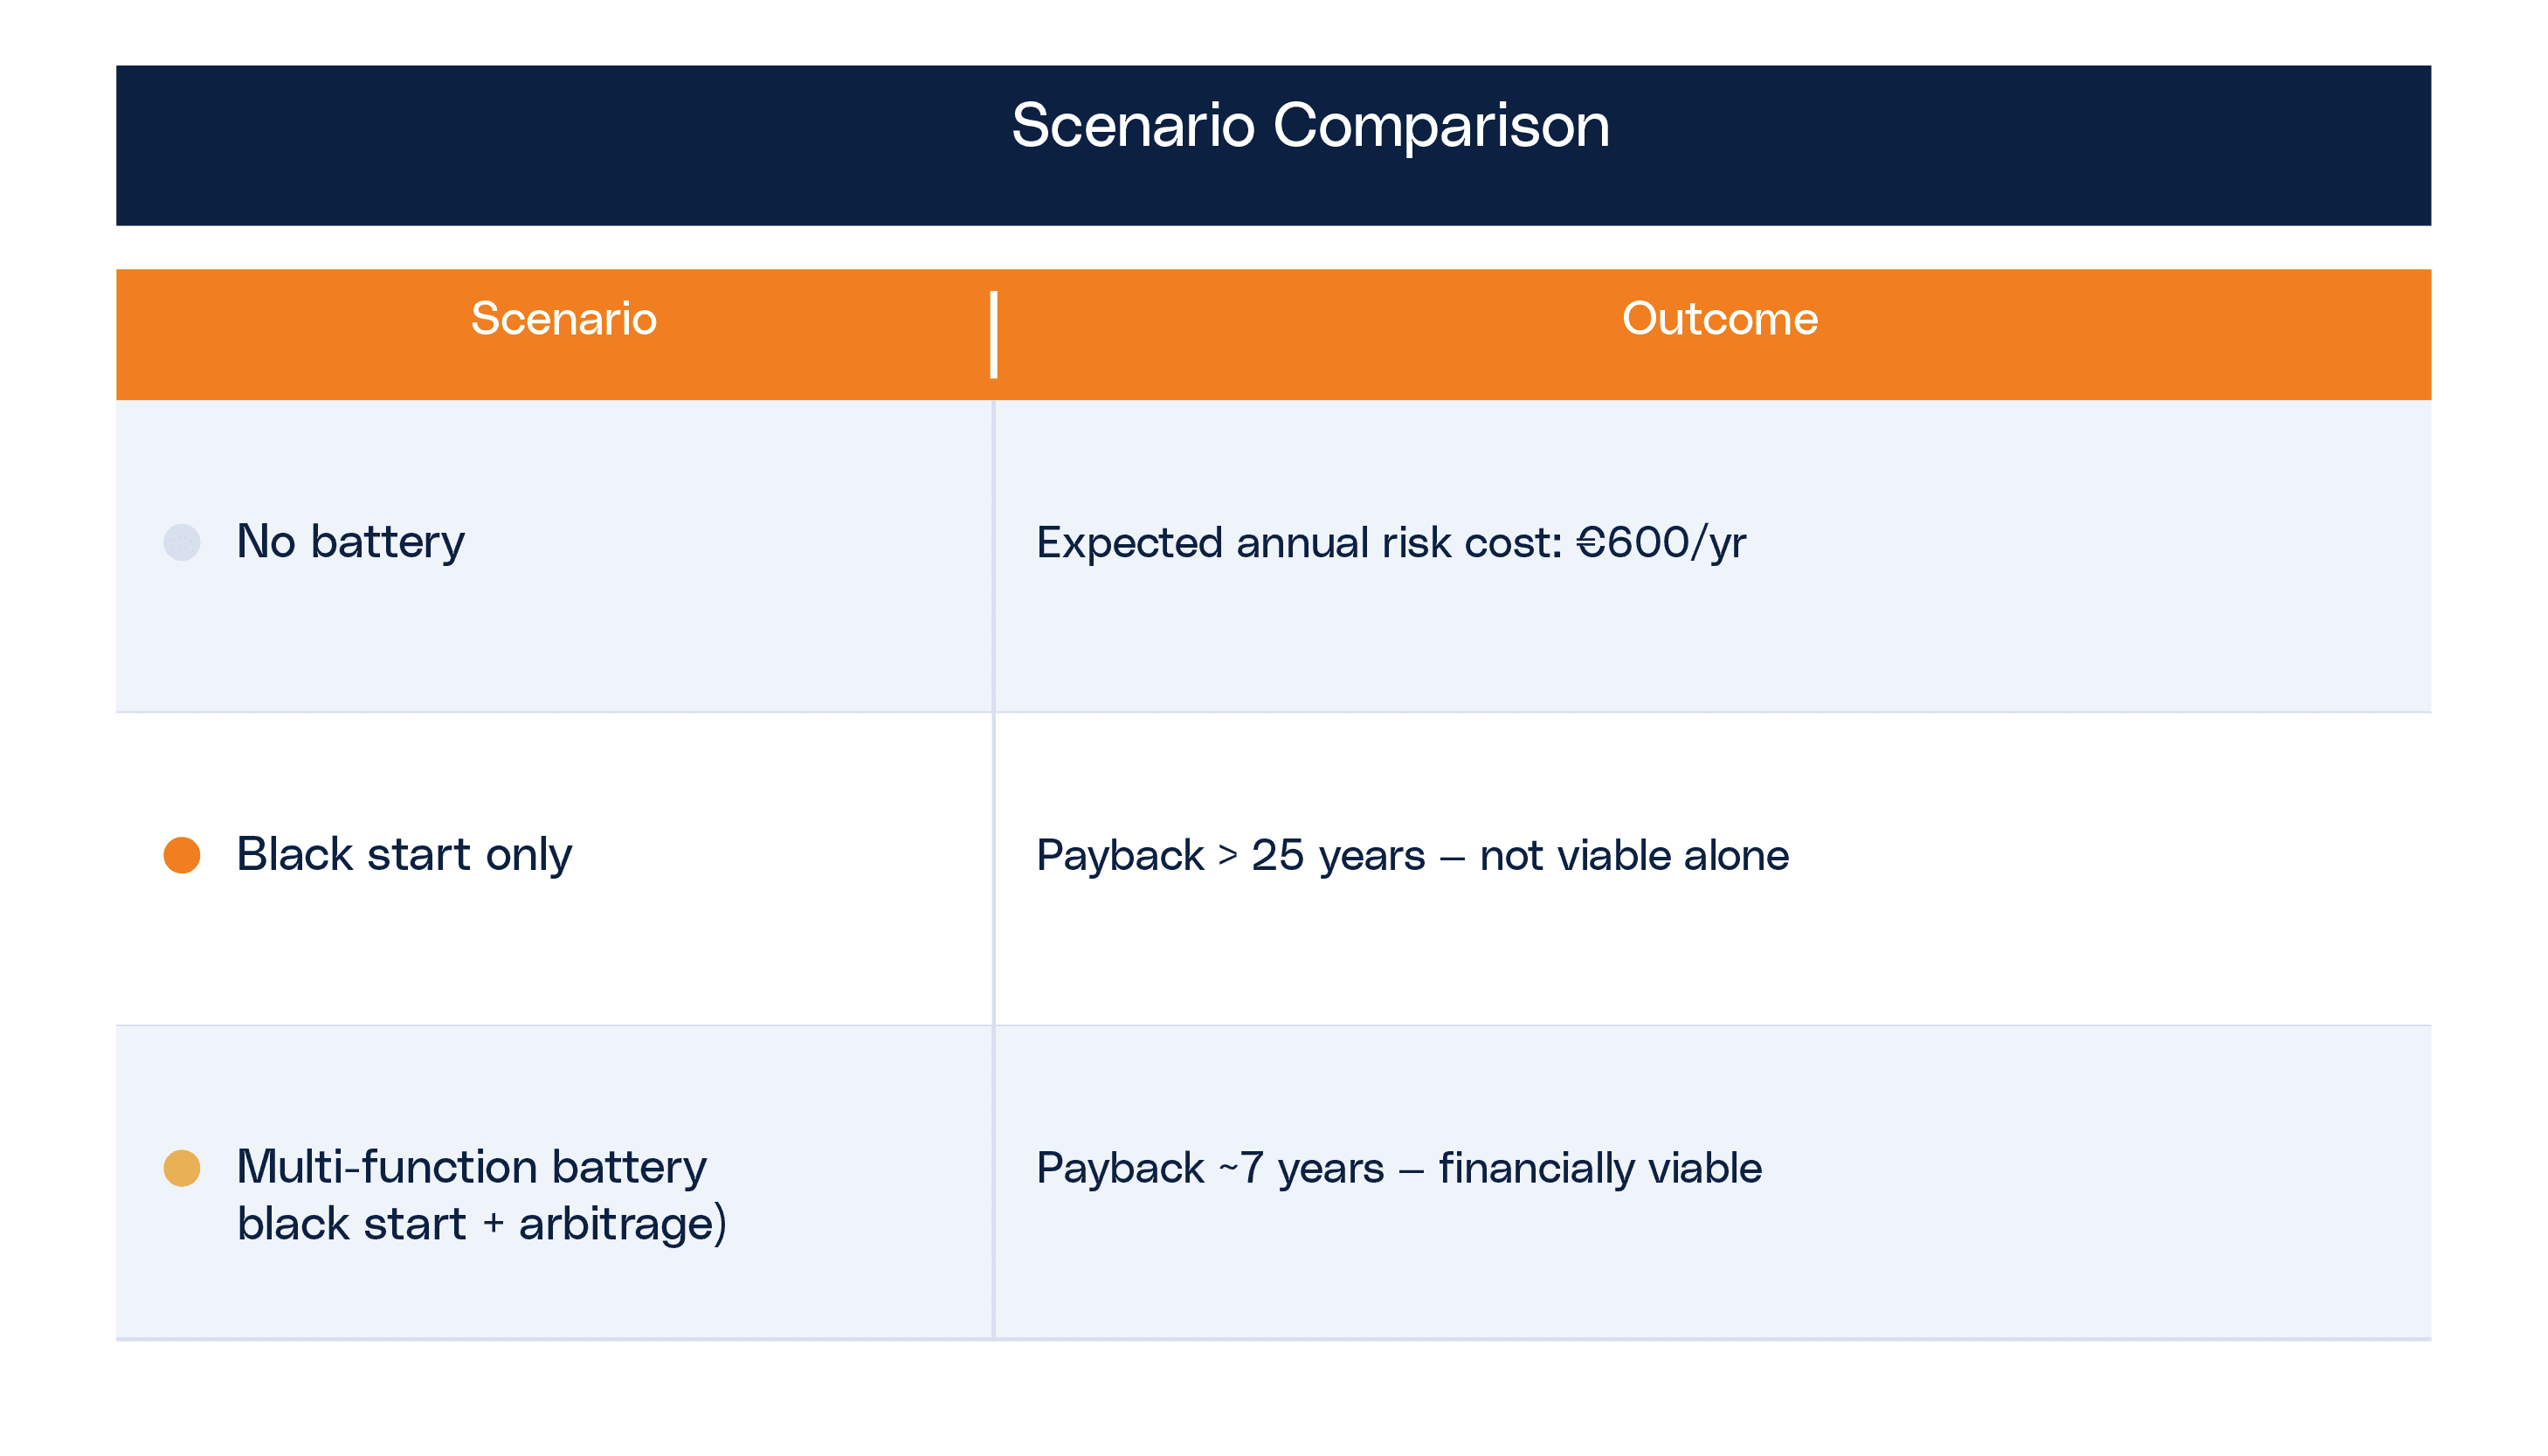The image size is (2548, 1456).
Task: Click the 'black start + arbitrage)' line
Action: (481, 1224)
